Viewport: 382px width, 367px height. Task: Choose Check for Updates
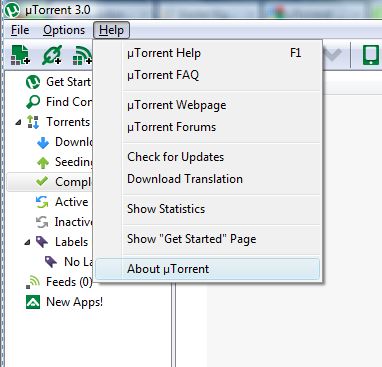207,157
